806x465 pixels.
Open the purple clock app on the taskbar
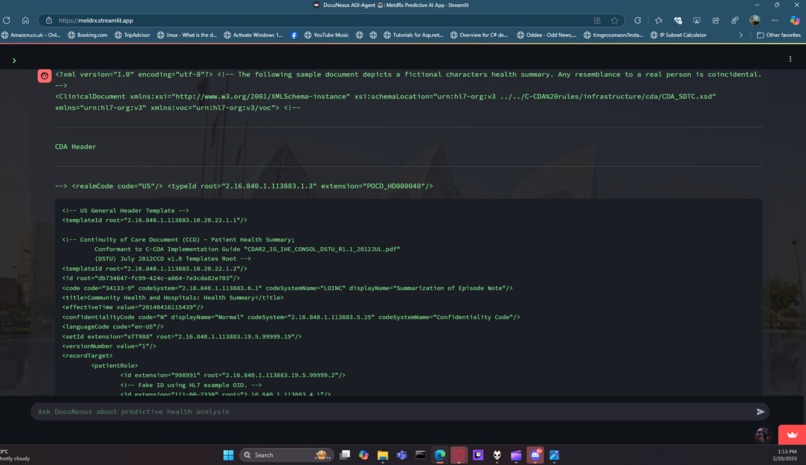tap(478, 455)
